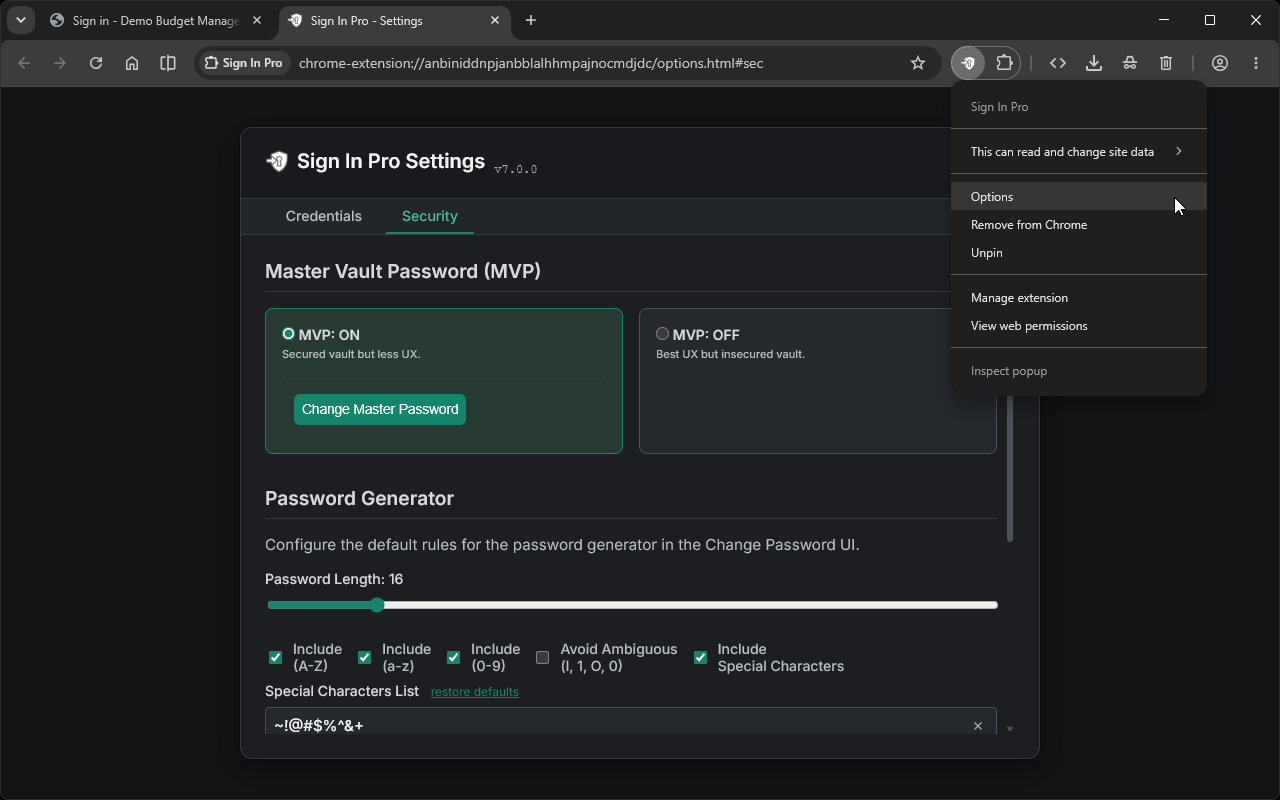Click Unpin in the extension menu
This screenshot has width=1280, height=800.
[1079, 253]
